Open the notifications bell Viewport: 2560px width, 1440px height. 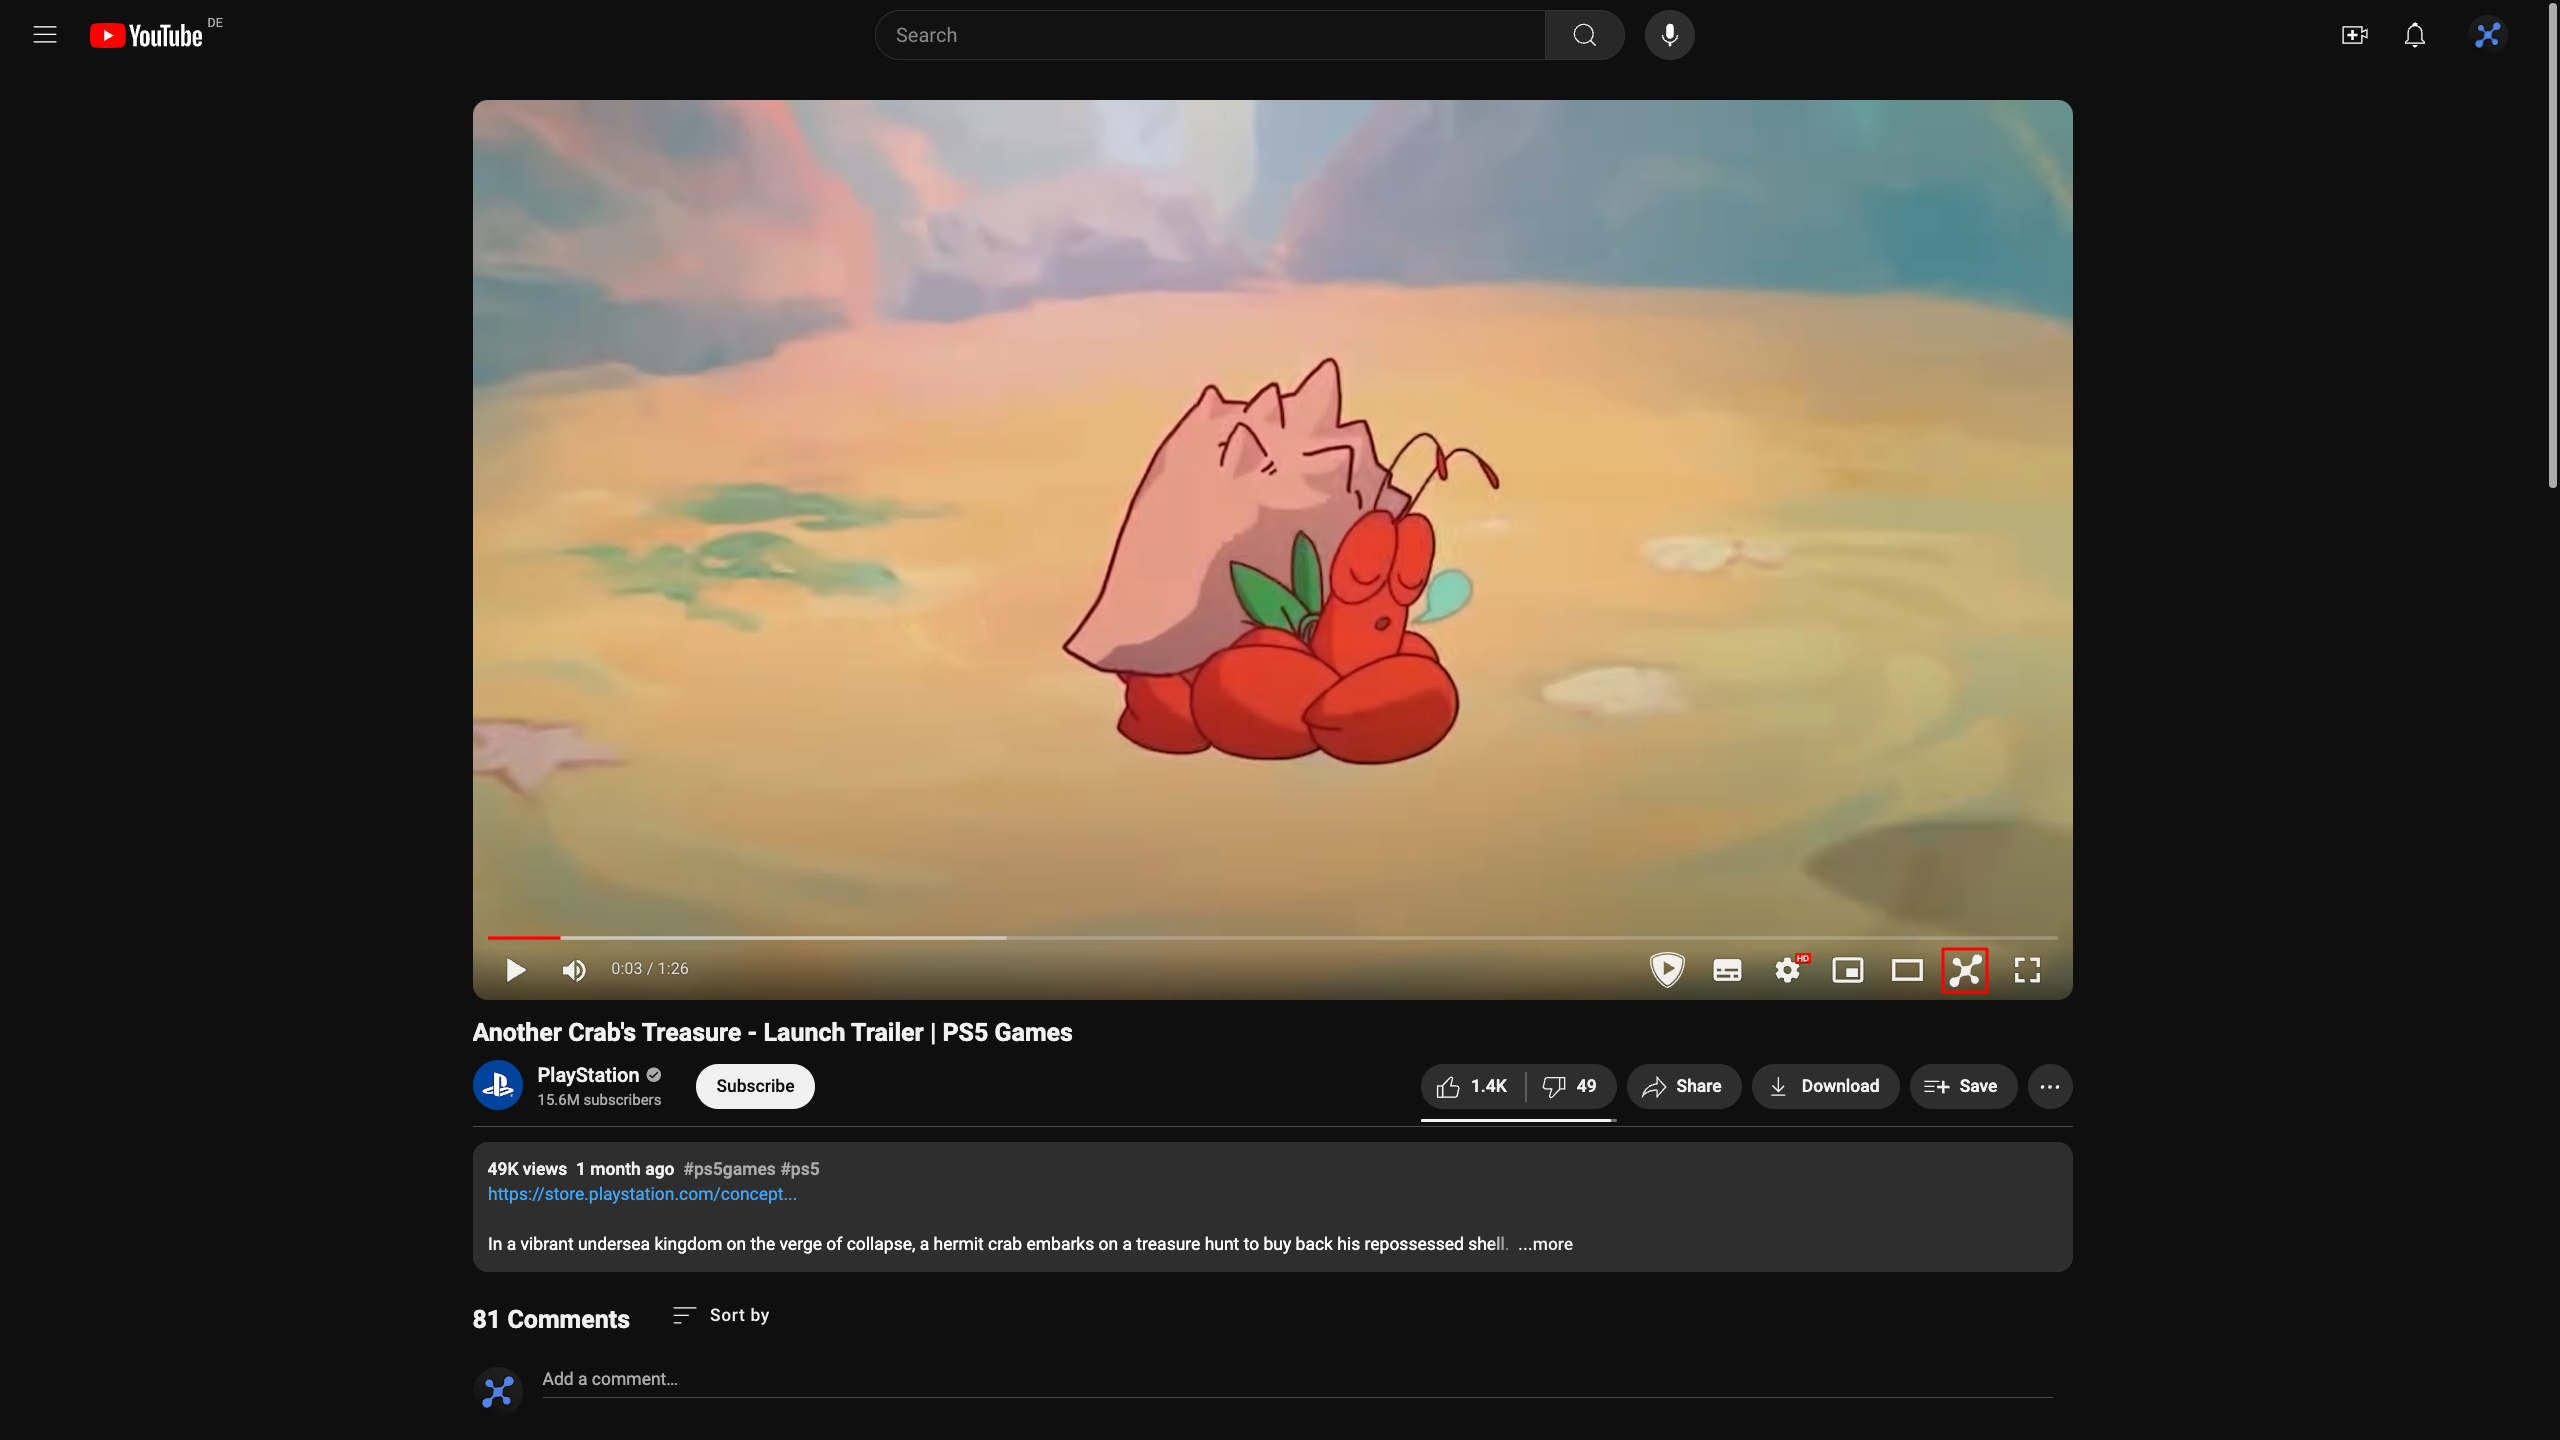[x=2415, y=35]
